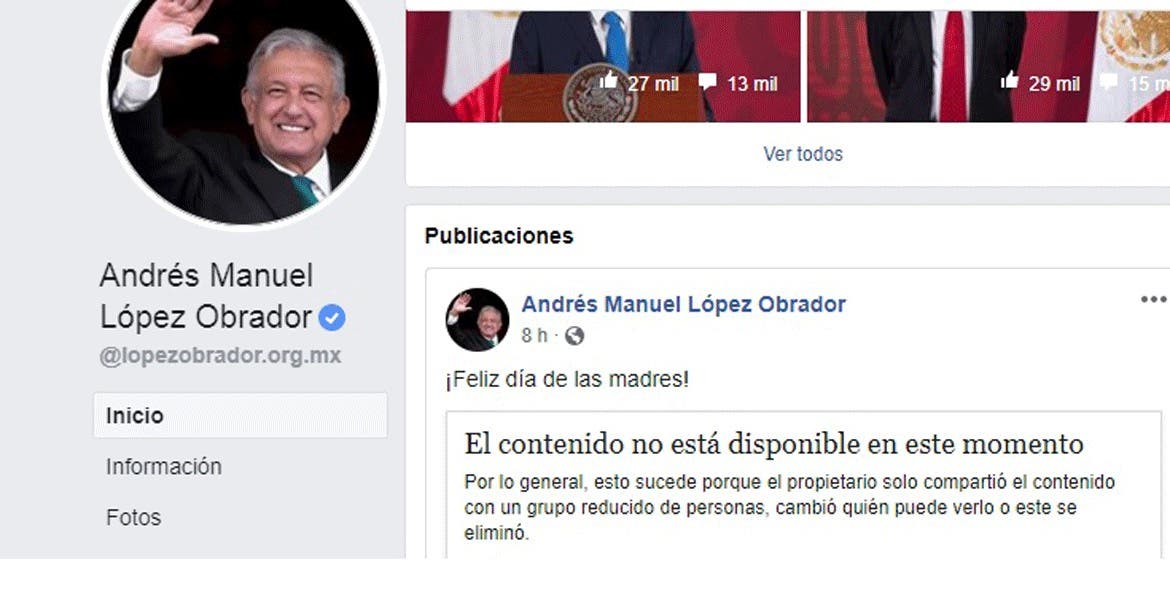
Task: Click the comment icon showing 13 mil
Action: tap(708, 82)
